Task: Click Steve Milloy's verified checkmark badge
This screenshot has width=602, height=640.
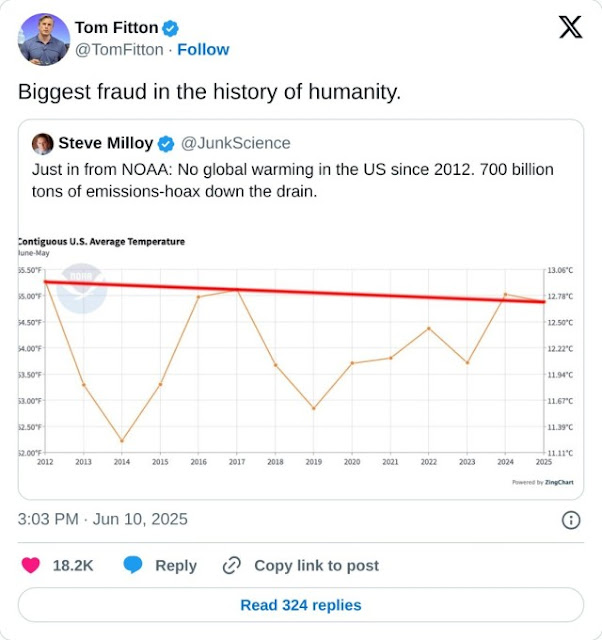Action: point(165,143)
